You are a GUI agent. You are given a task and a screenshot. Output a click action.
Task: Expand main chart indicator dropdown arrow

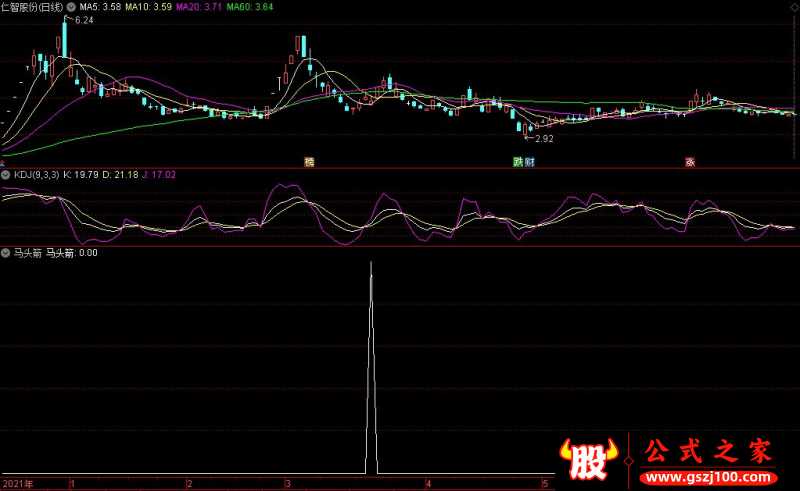point(72,6)
